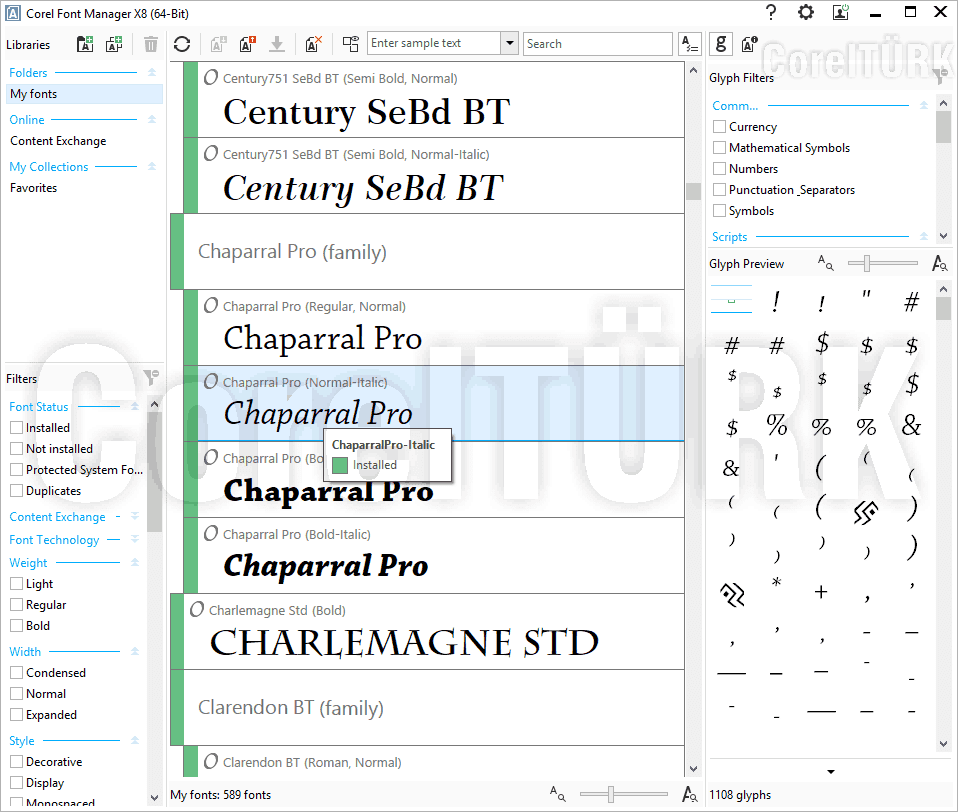958x812 pixels.
Task: Check the Punctuation_Separators glyph filter
Action: pos(720,189)
